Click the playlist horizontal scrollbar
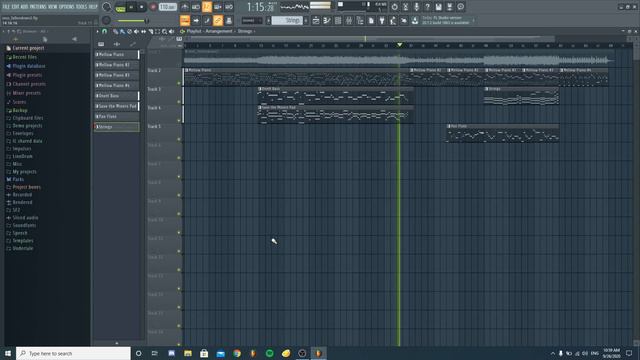 point(371,39)
